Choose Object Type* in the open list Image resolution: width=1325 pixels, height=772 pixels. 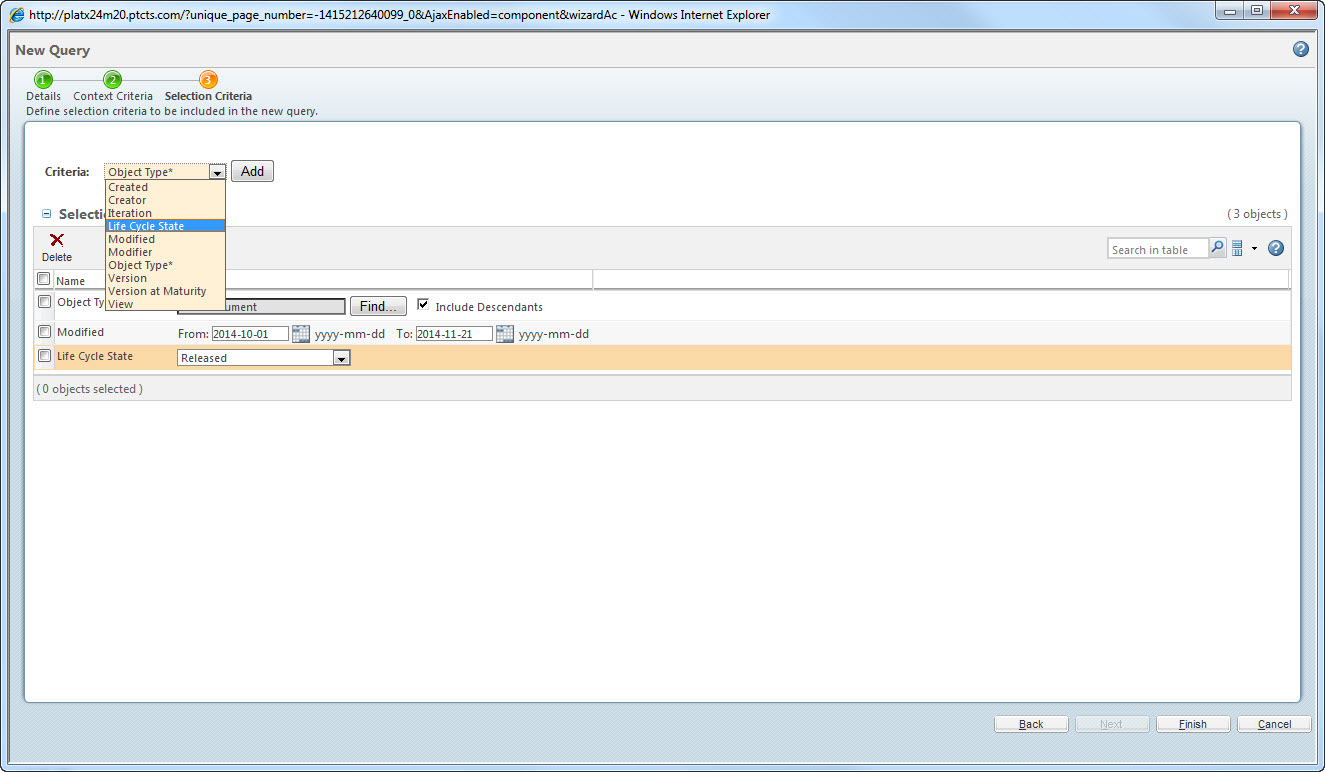[x=165, y=265]
